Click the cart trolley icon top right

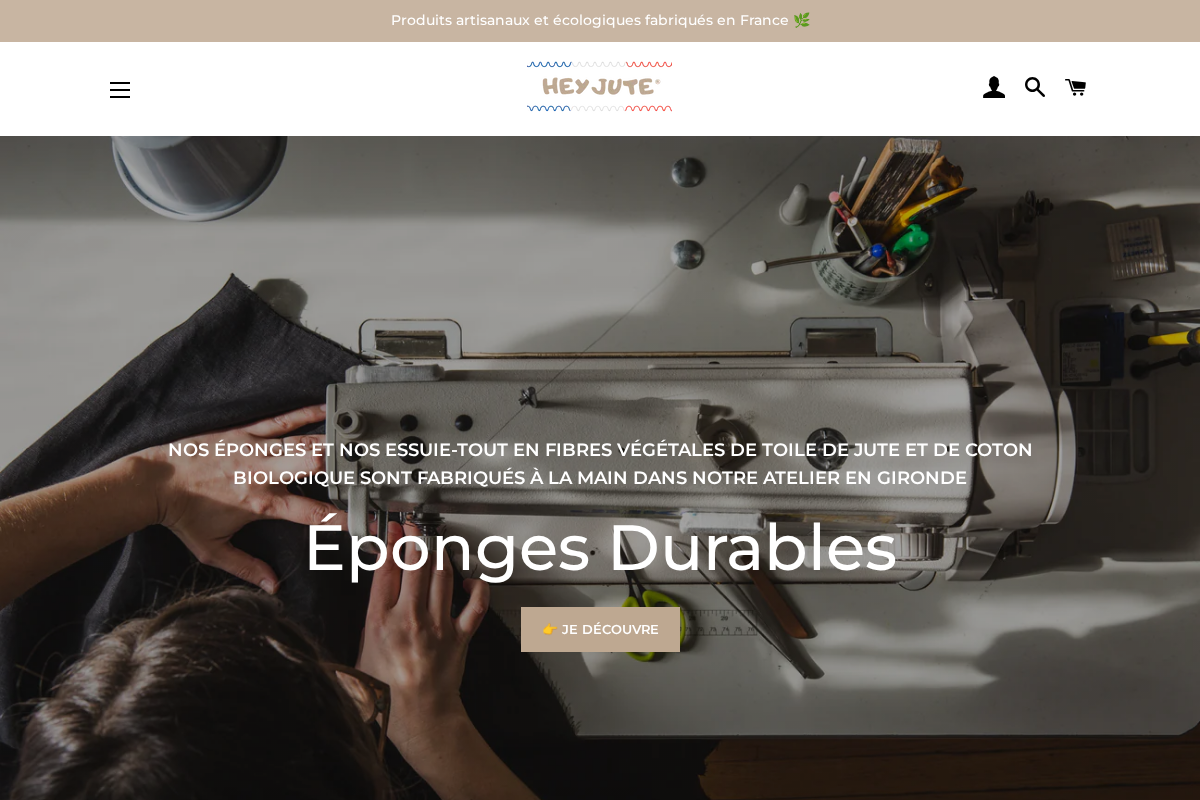point(1075,87)
